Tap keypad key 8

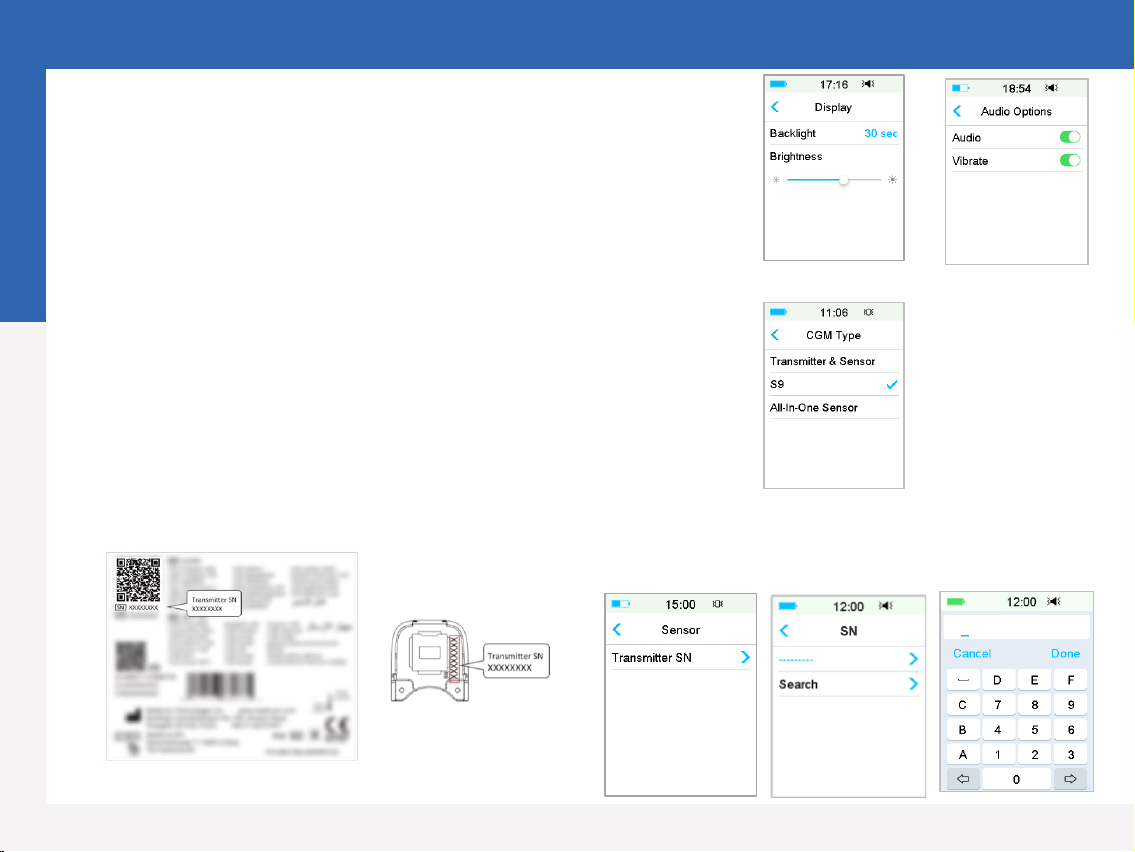pyautogui.click(x=1034, y=704)
